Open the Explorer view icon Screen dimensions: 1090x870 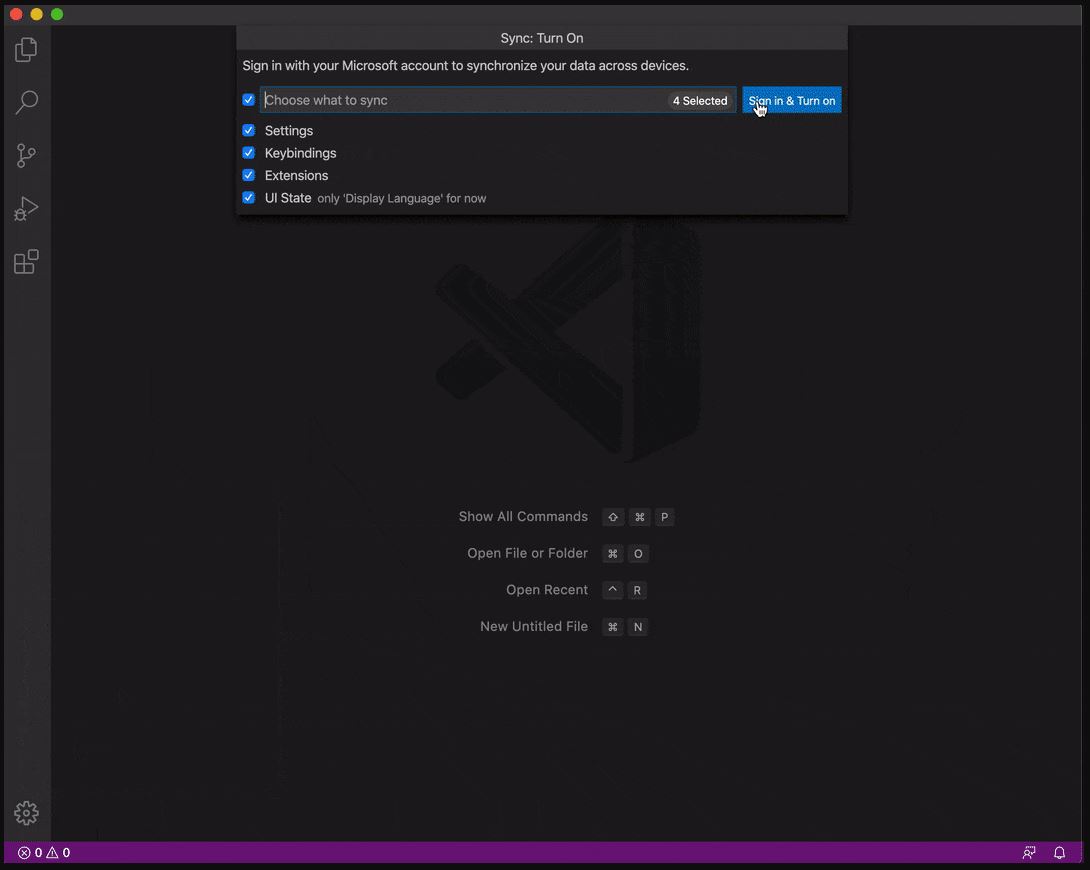coord(26,49)
